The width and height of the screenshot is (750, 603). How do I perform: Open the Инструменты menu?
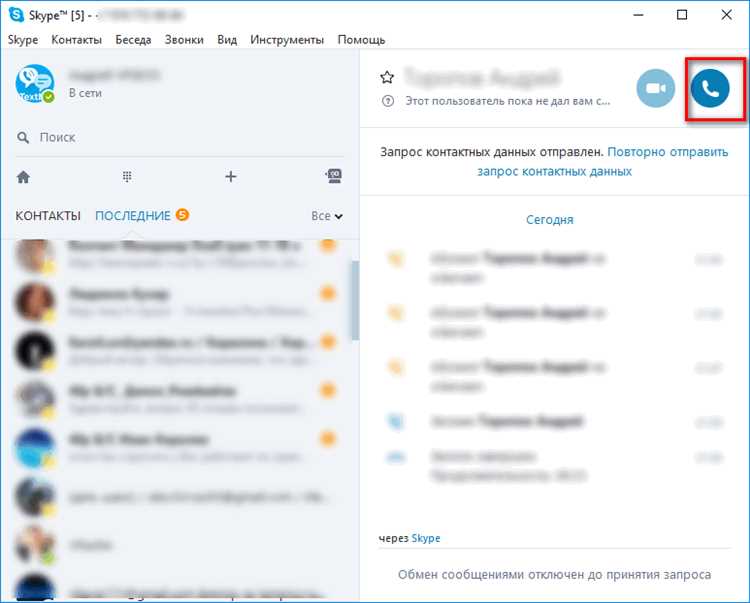(287, 40)
